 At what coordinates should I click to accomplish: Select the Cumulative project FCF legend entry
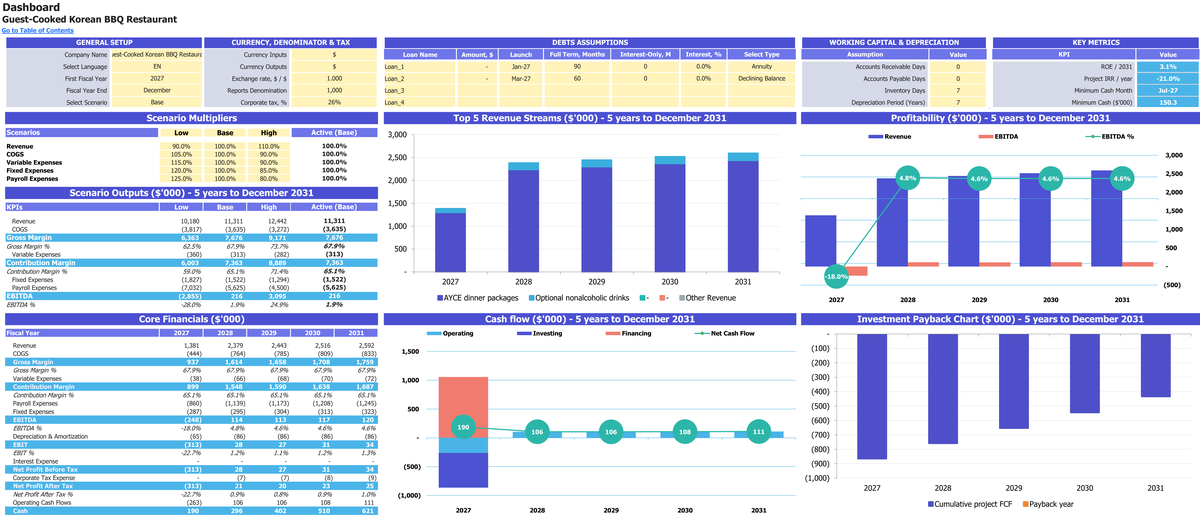970,503
